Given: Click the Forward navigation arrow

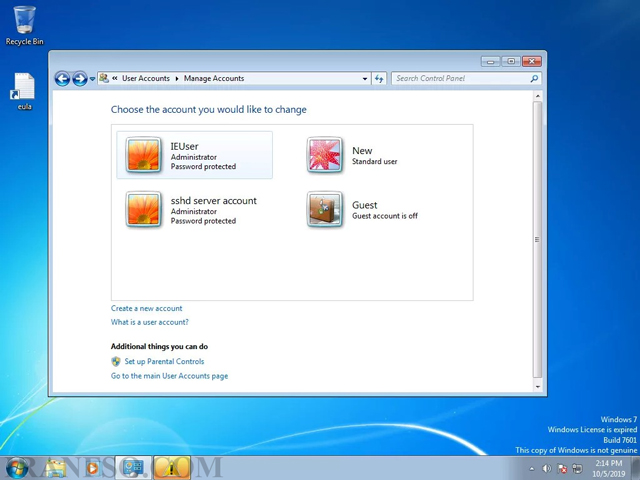Looking at the screenshot, I should [80, 78].
